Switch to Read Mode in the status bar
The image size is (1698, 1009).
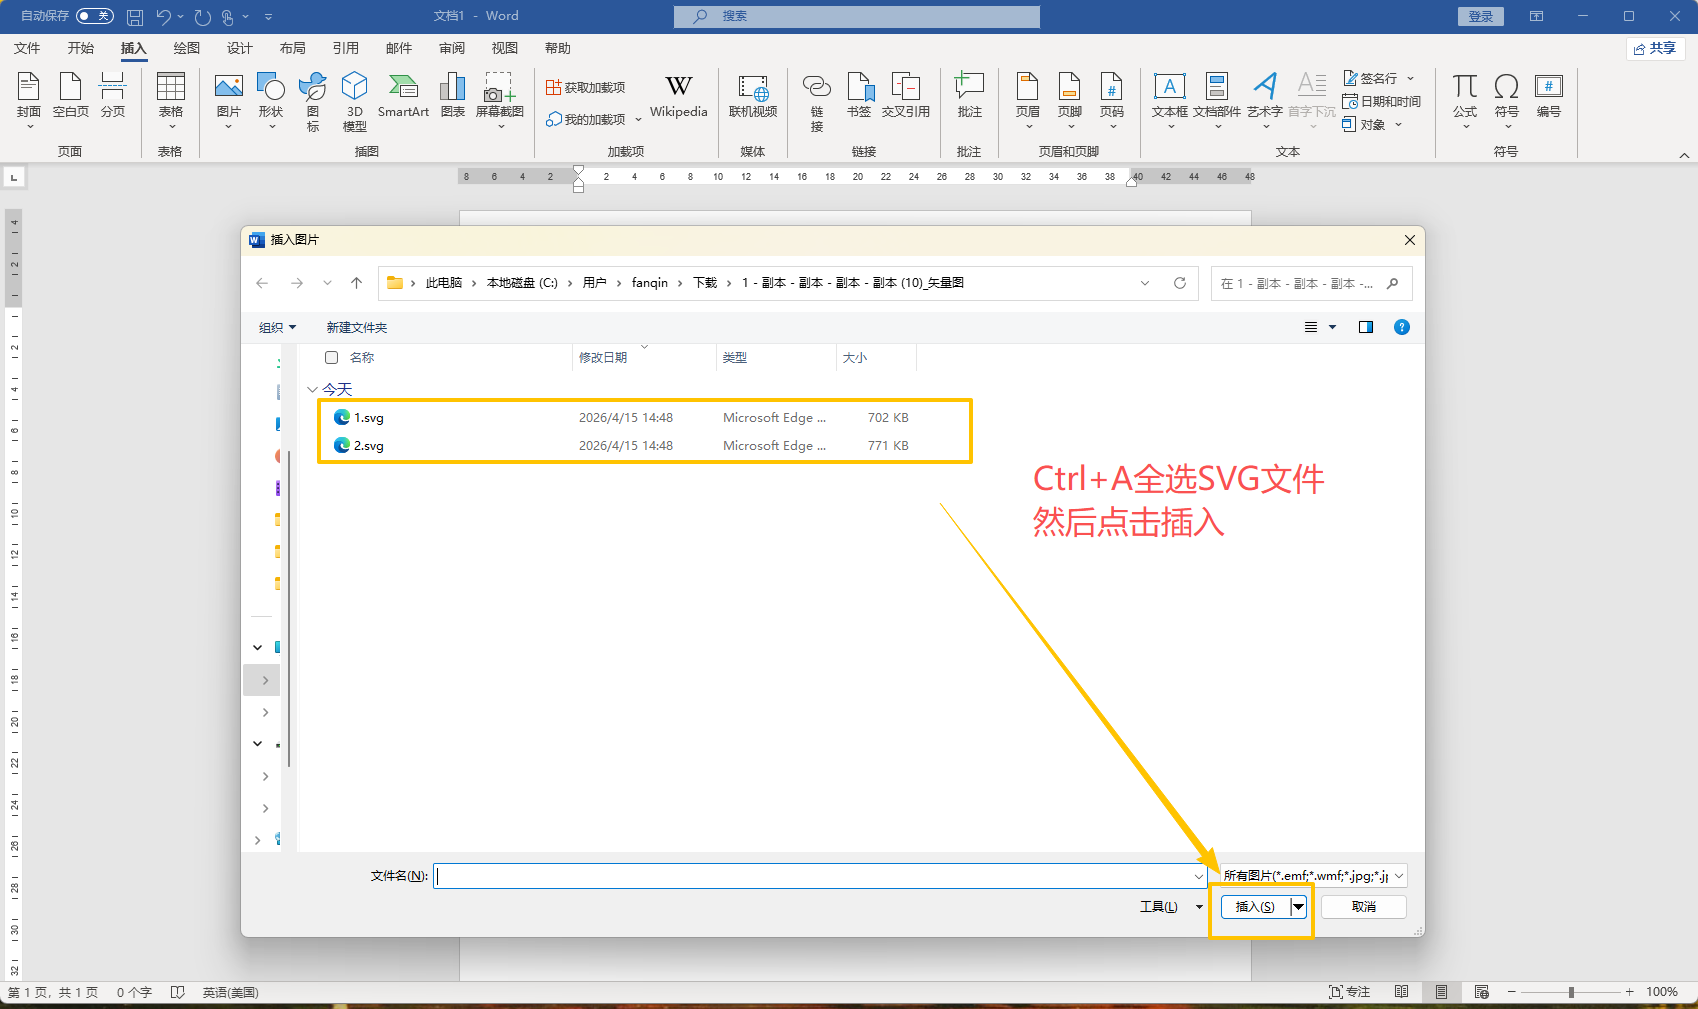[x=1402, y=992]
